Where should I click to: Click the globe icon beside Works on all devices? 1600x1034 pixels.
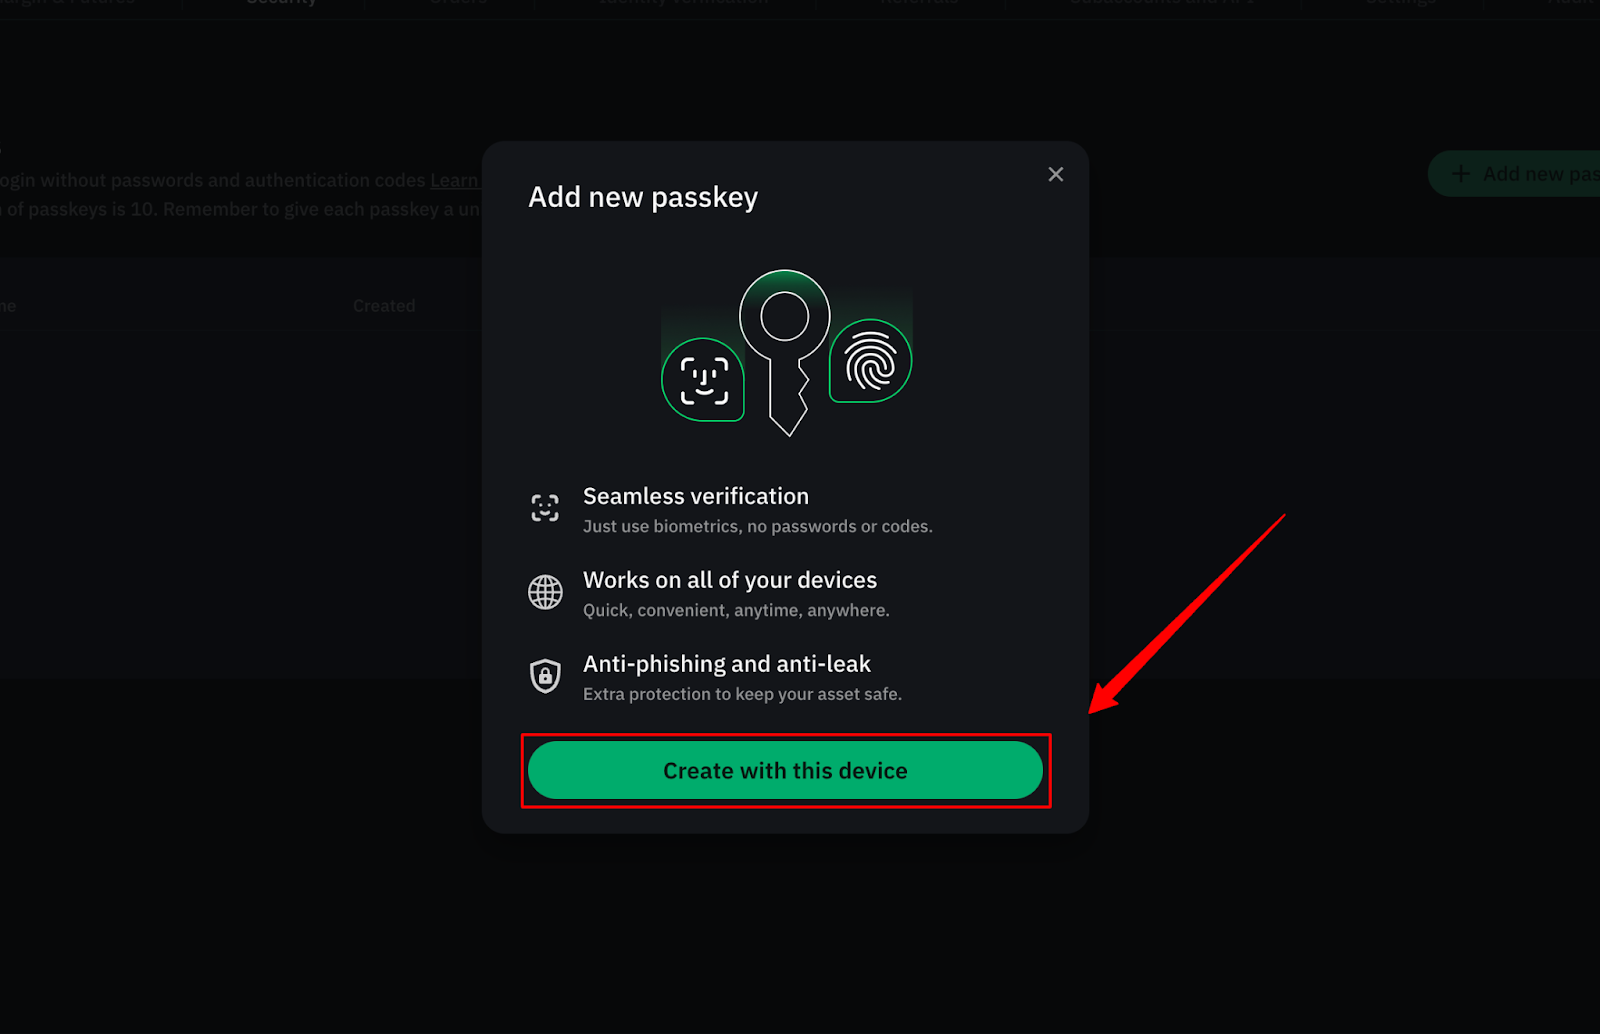point(545,592)
